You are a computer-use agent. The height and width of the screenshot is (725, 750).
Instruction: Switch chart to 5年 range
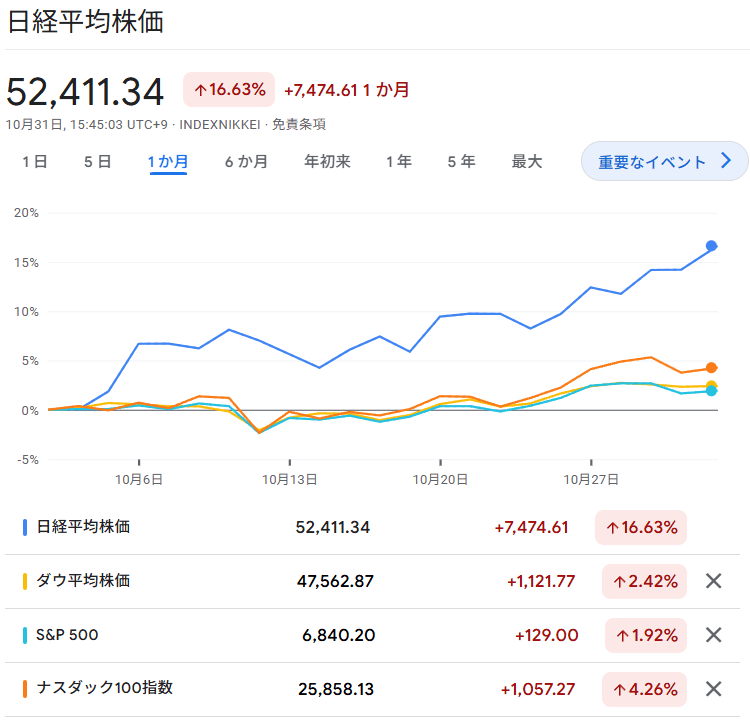[x=461, y=162]
